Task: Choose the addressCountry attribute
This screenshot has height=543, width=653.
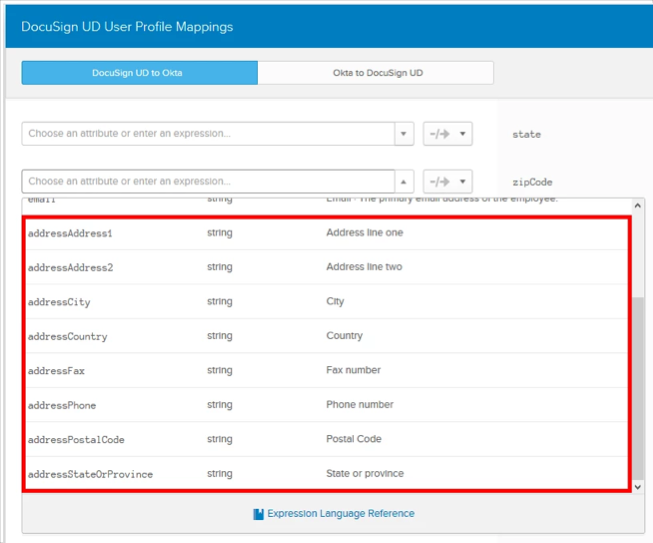Action: pos(67,337)
